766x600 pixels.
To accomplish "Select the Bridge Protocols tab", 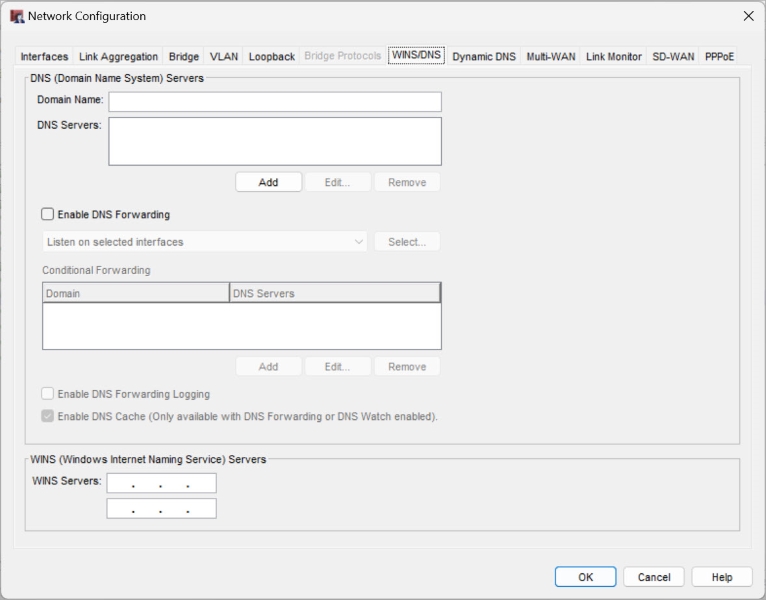I will click(x=342, y=56).
